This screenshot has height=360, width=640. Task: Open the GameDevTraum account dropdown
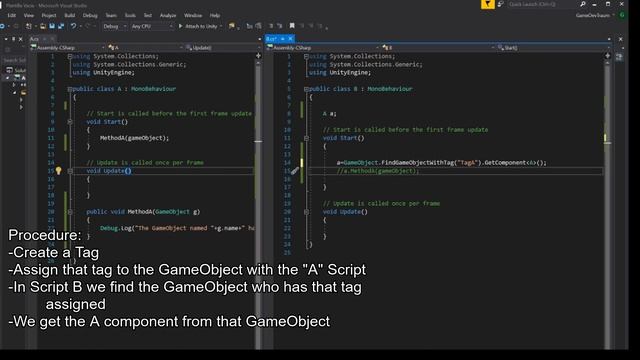pos(595,15)
